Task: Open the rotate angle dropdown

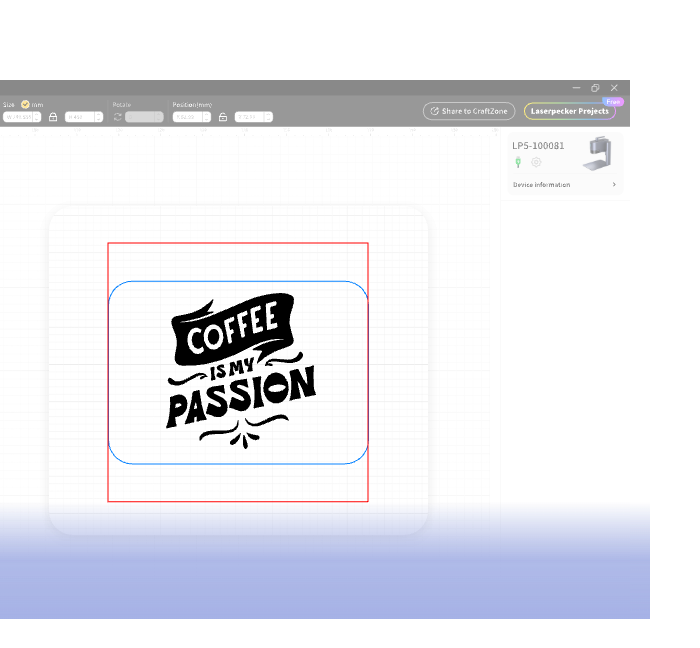Action: click(158, 117)
